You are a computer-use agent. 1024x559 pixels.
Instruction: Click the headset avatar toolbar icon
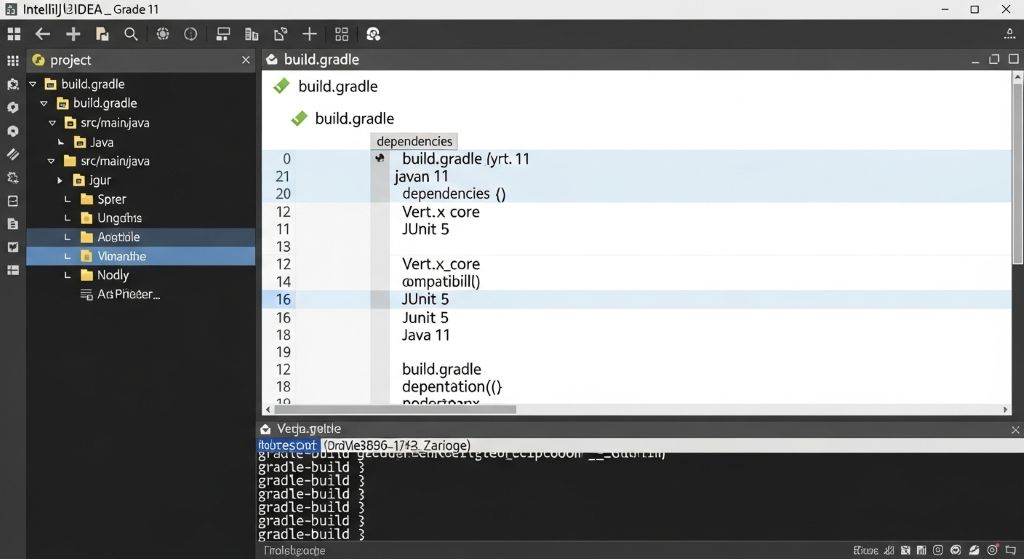click(373, 34)
